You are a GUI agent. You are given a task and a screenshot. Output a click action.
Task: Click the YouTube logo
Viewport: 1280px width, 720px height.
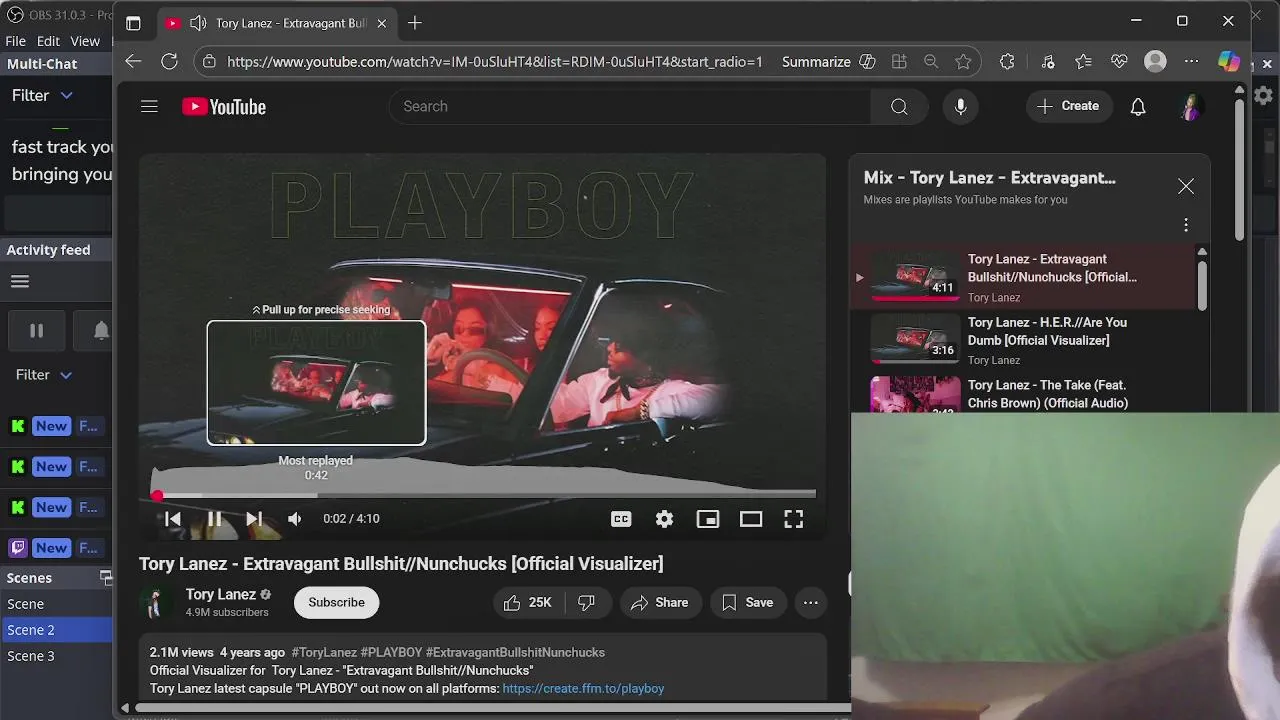click(224, 107)
